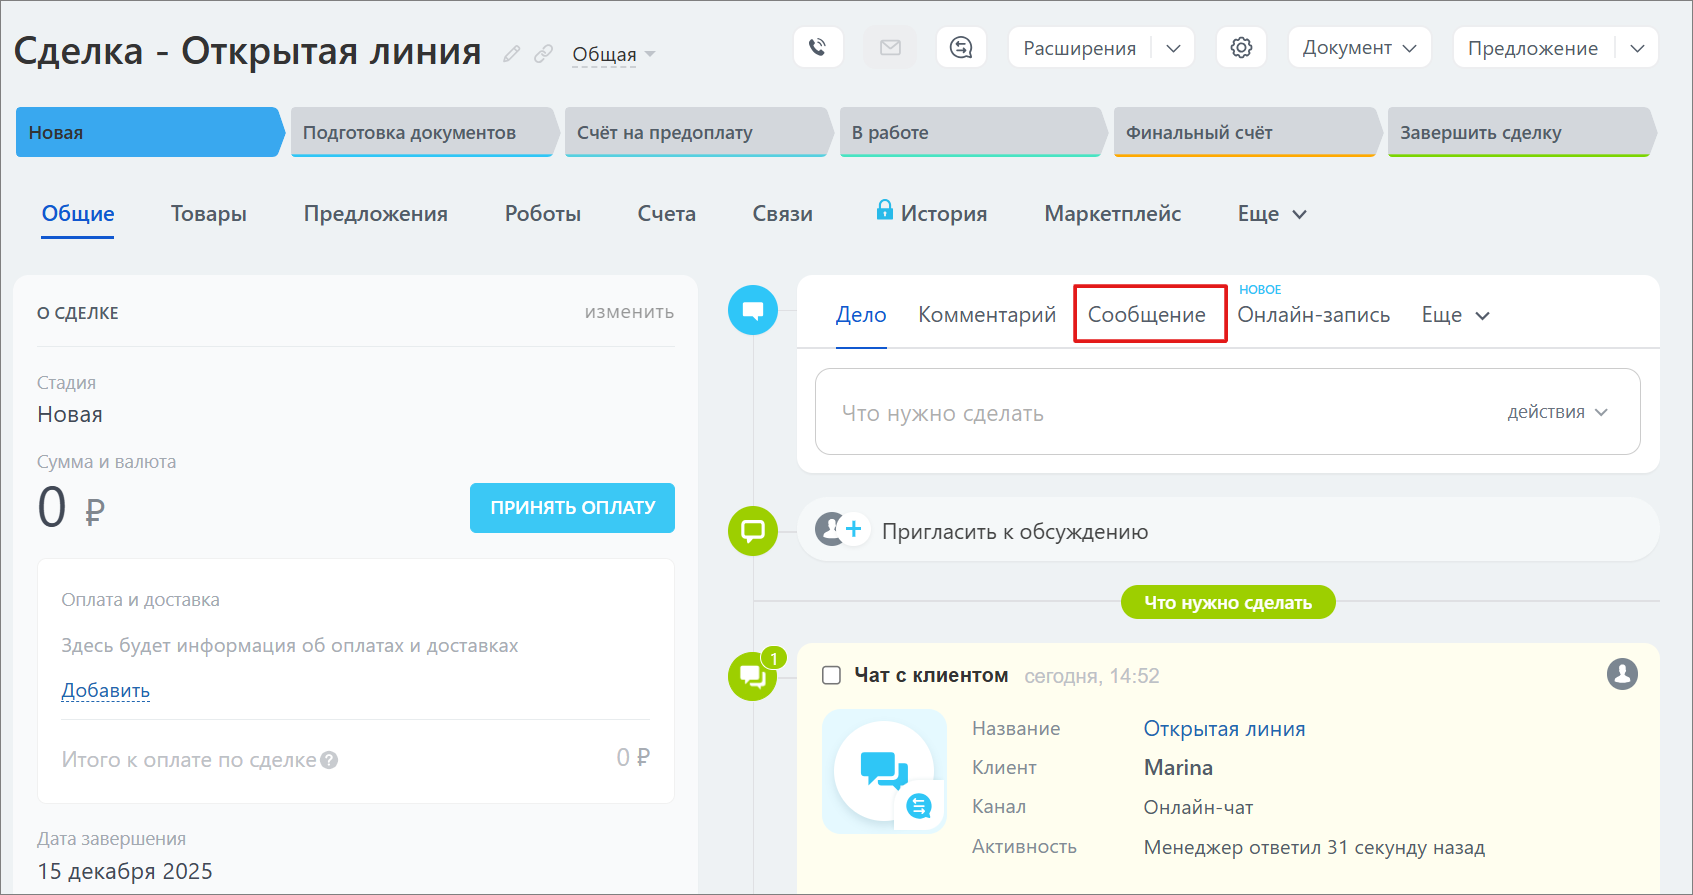Click the Добавить link under payment
The image size is (1693, 895).
(105, 690)
